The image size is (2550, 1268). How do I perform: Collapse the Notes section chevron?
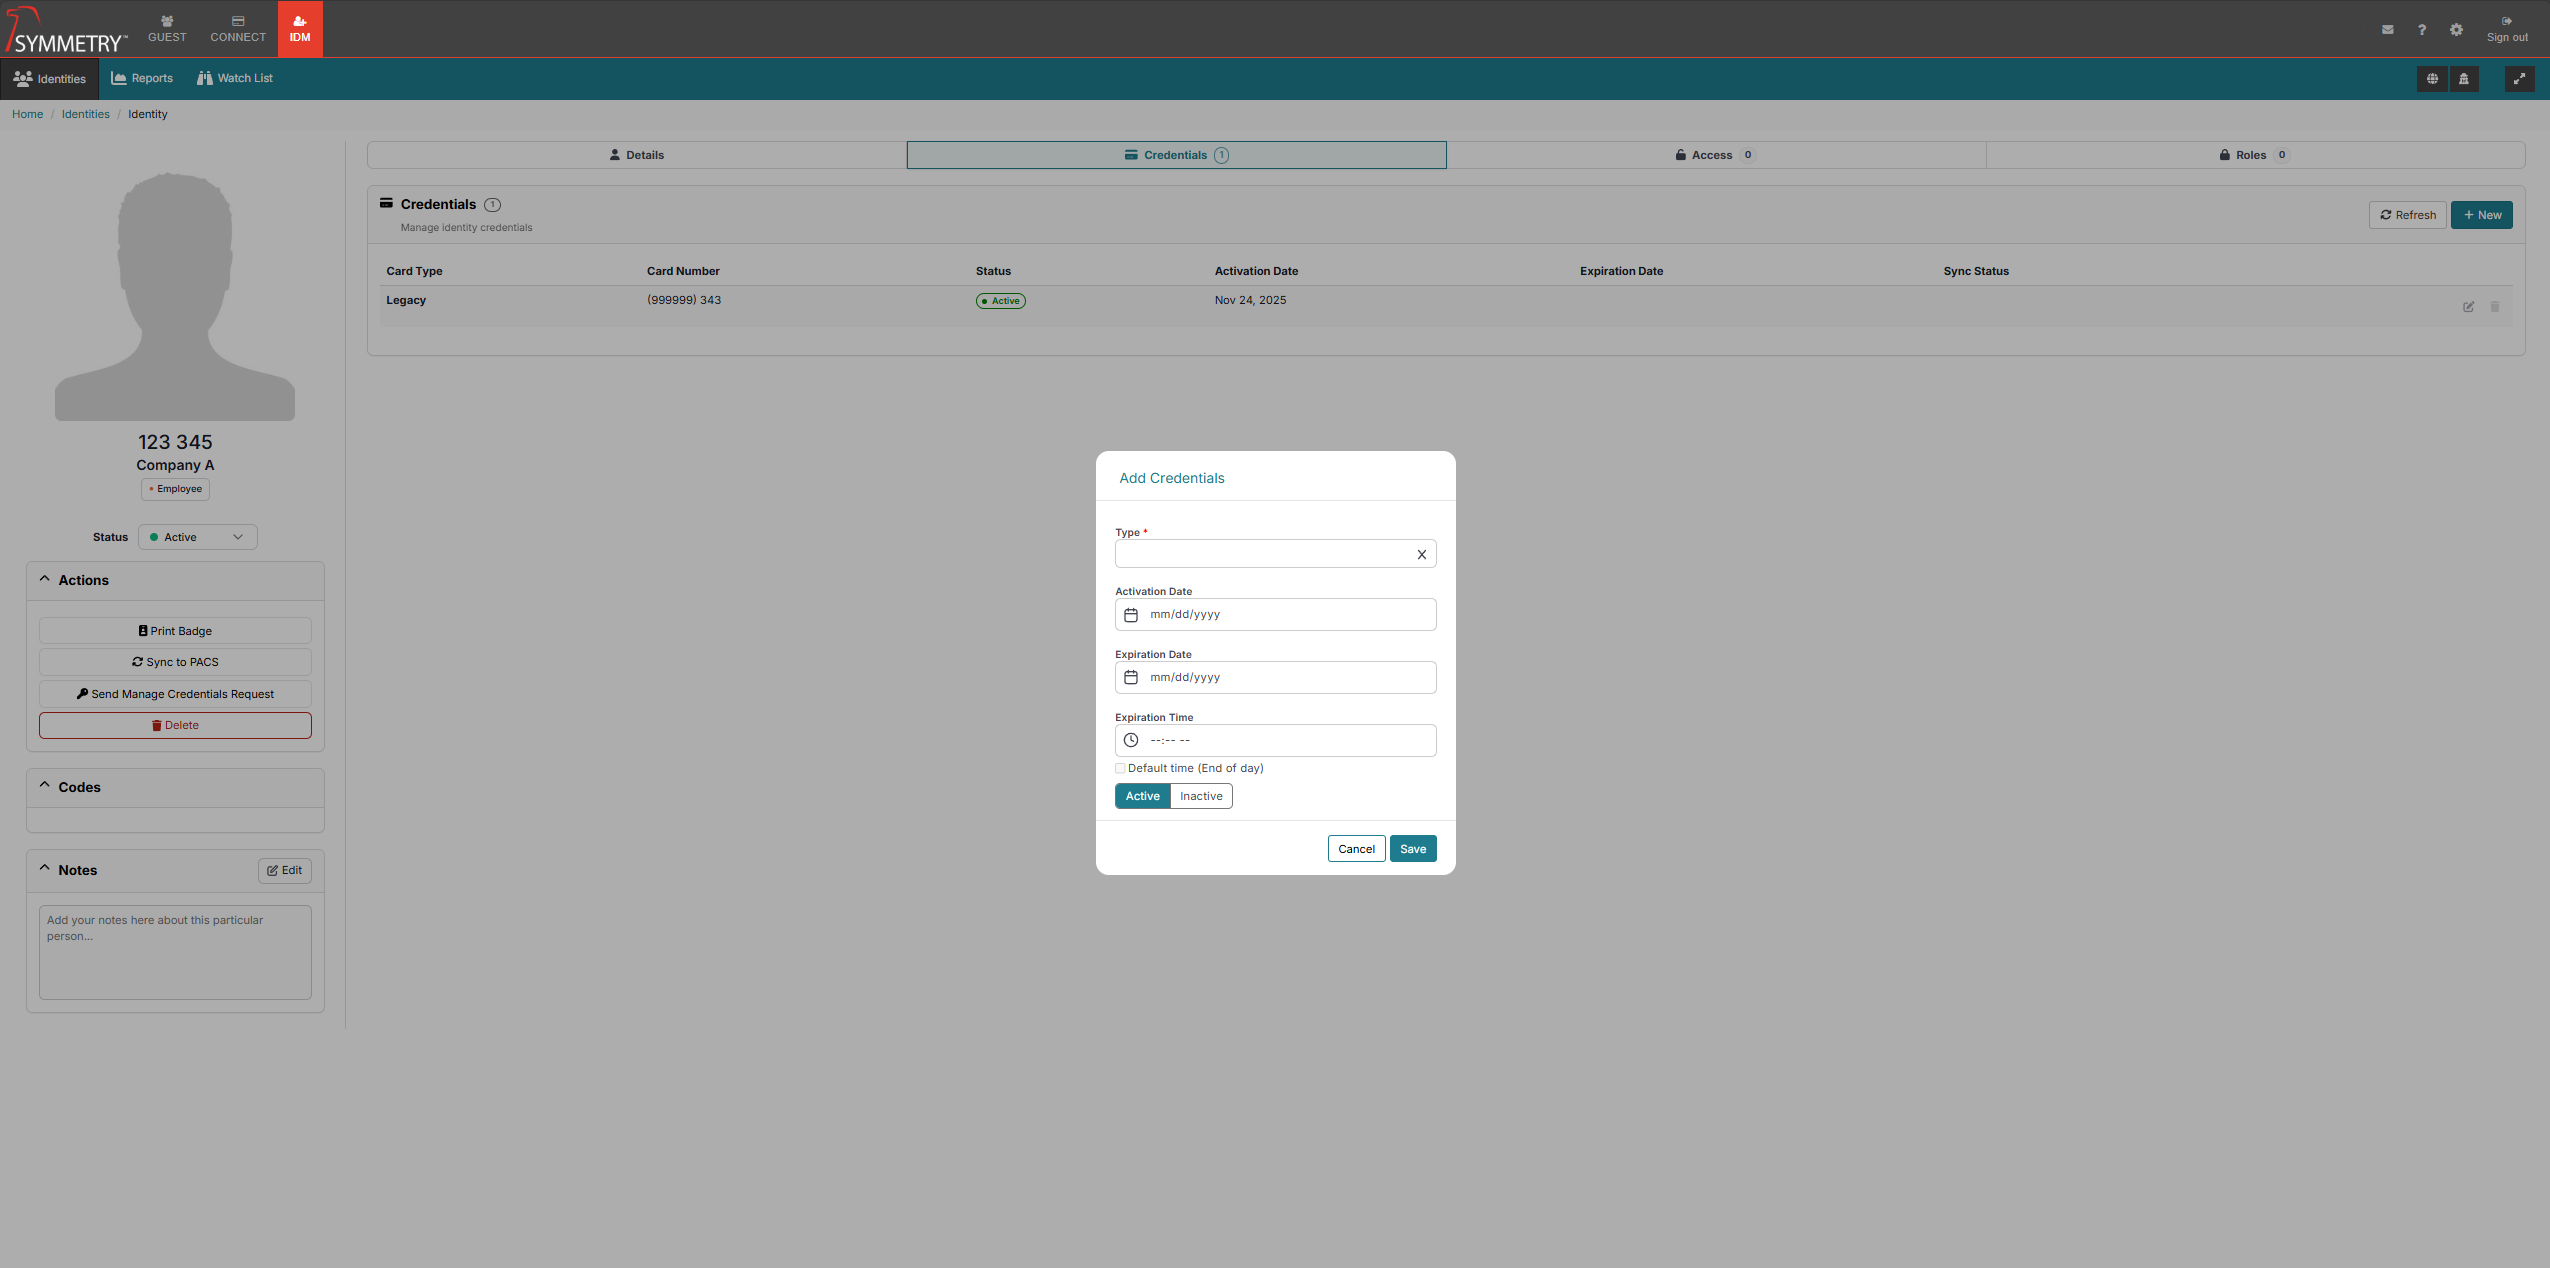click(45, 870)
